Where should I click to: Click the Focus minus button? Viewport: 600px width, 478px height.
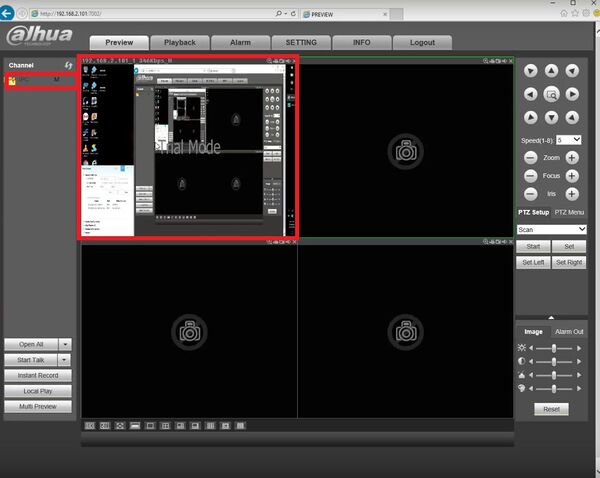coord(530,176)
